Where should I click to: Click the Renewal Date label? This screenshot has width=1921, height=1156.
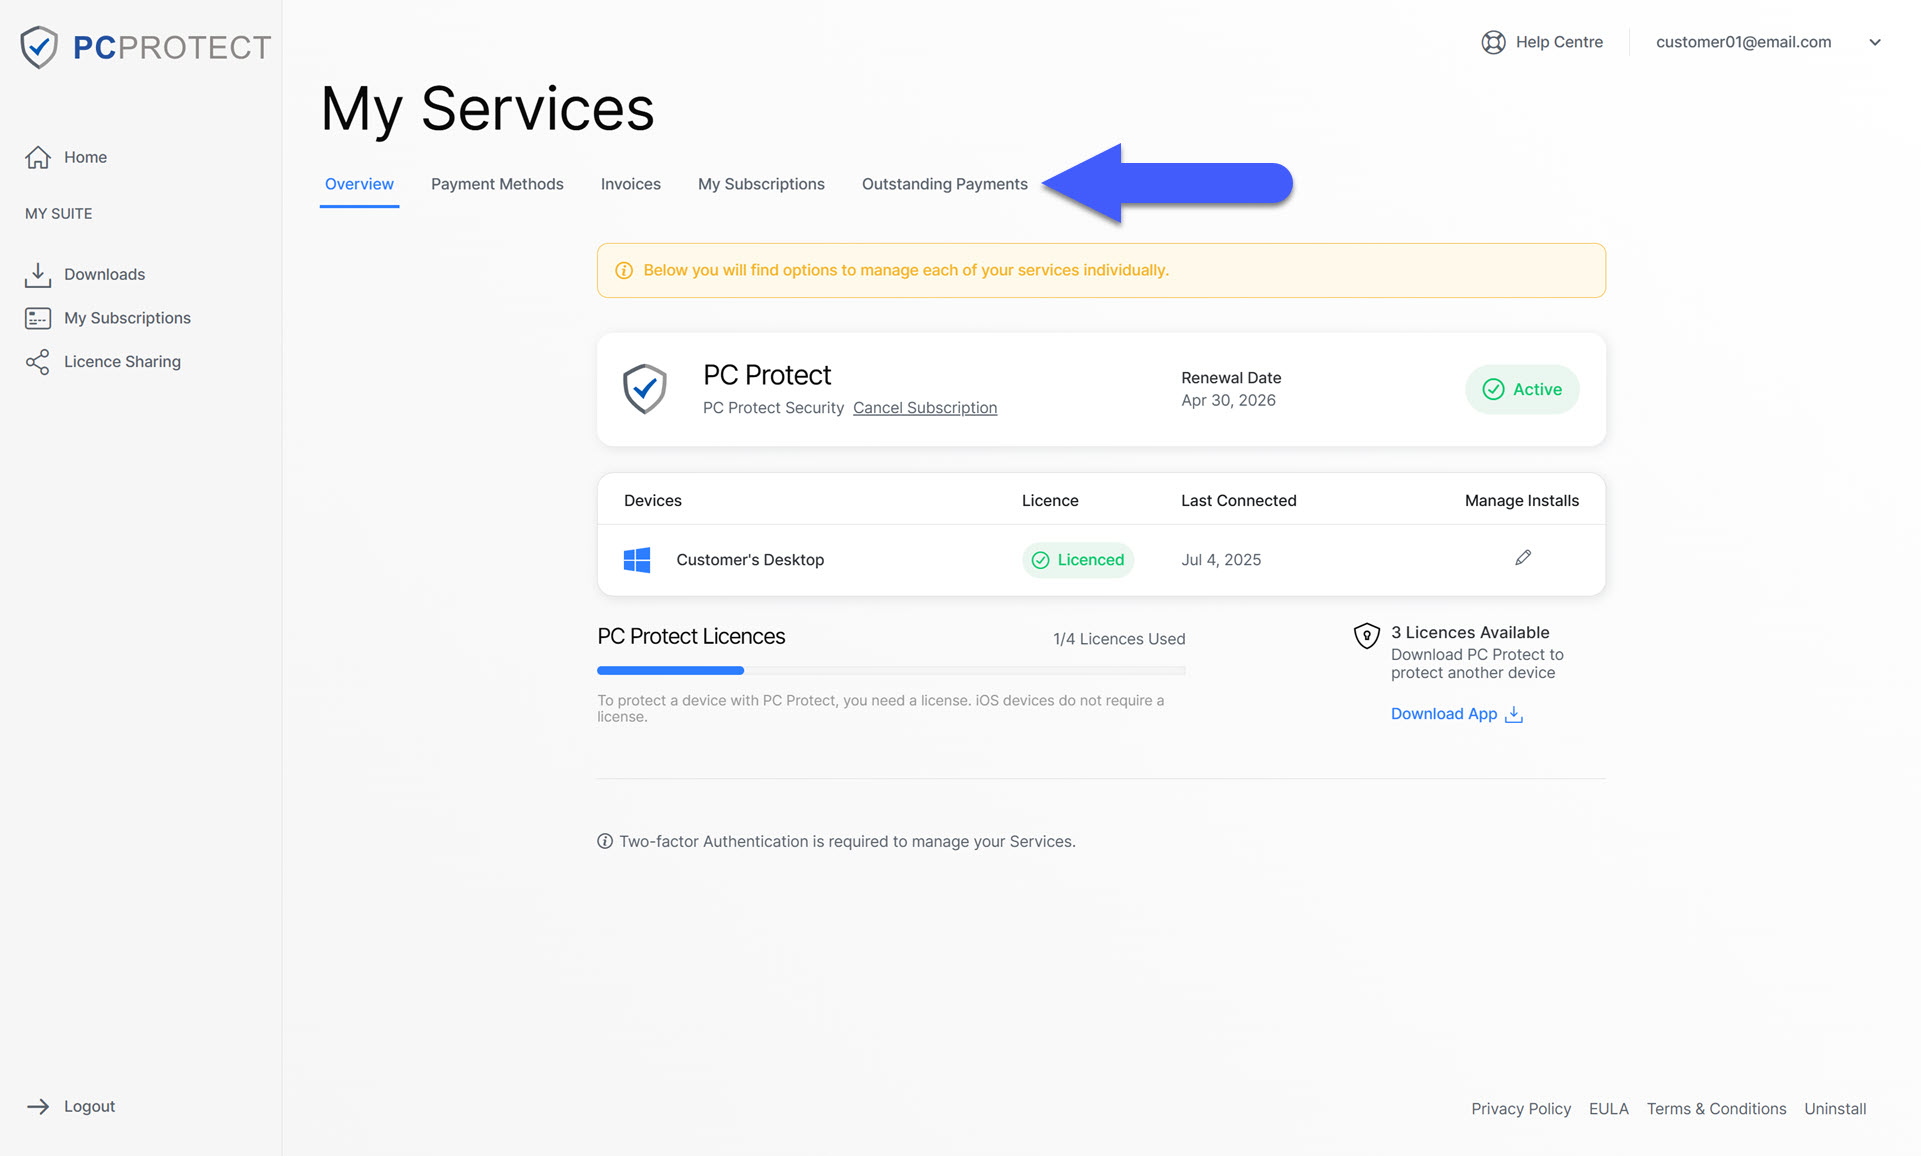pyautogui.click(x=1231, y=378)
